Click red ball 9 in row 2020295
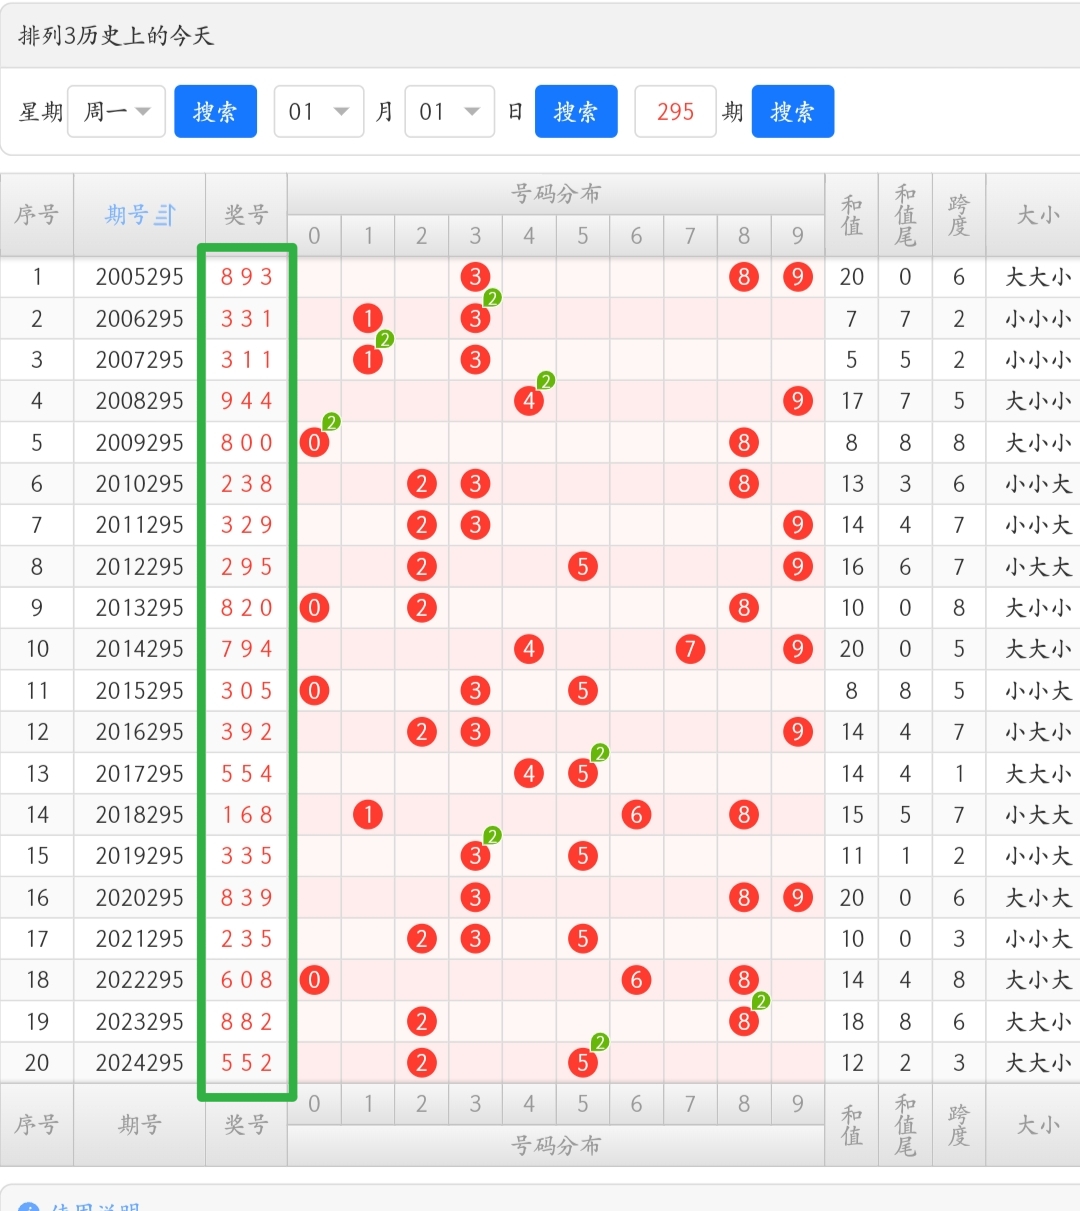The image size is (1080, 1211). click(797, 898)
